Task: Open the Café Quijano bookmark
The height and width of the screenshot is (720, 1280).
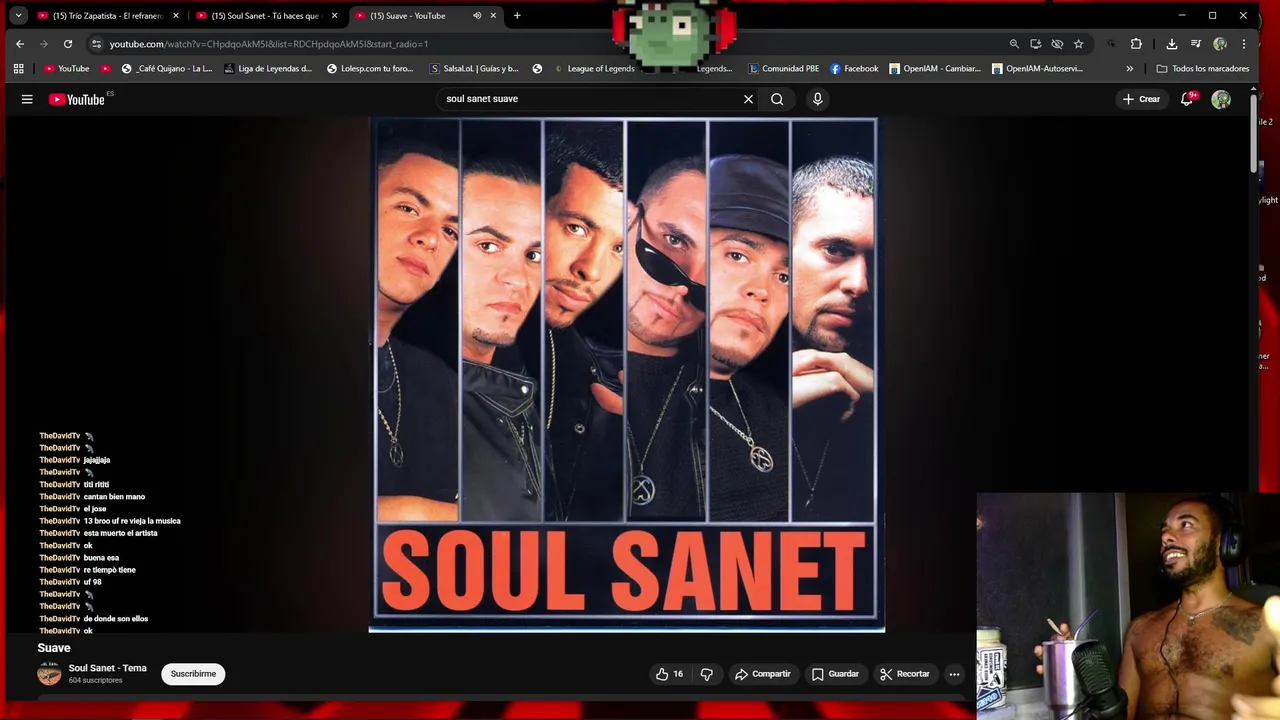Action: (x=167, y=69)
